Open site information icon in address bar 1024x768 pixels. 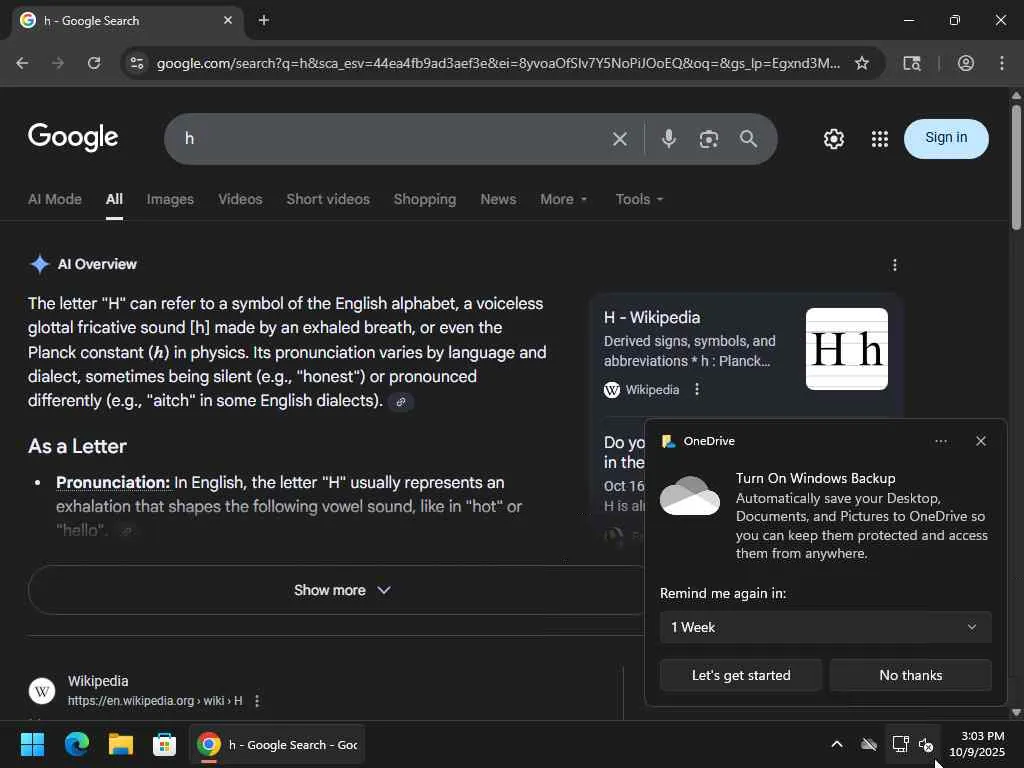(x=136, y=63)
